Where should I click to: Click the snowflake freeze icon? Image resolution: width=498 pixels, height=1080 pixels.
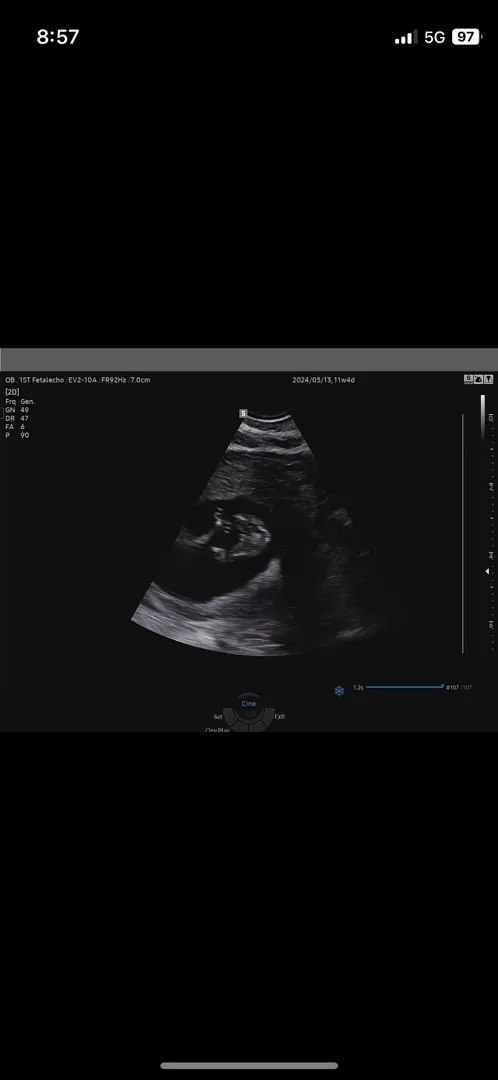[339, 690]
